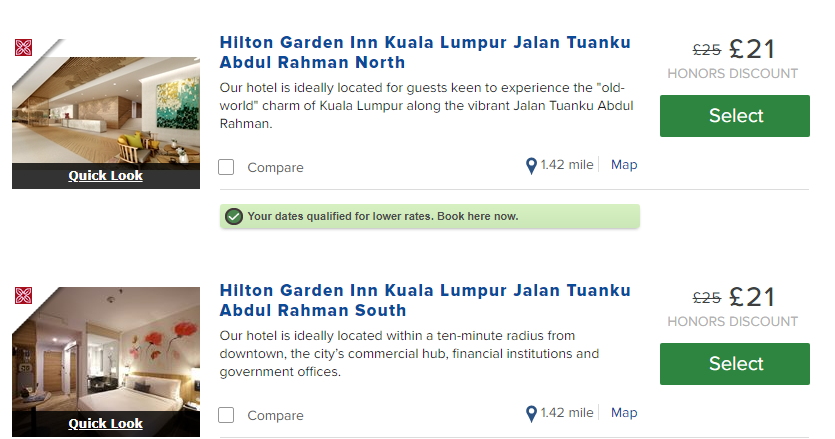Viewport: 835px width, 439px height.
Task: Tick Compare checkbox for Abdul Rahman North
Action: pyautogui.click(x=226, y=167)
